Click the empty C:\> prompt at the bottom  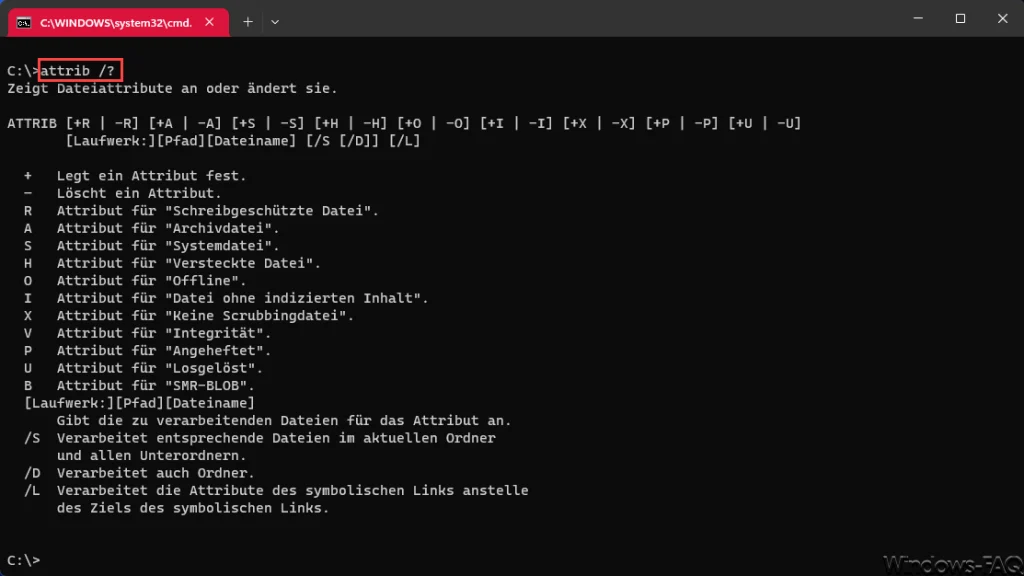pos(24,560)
